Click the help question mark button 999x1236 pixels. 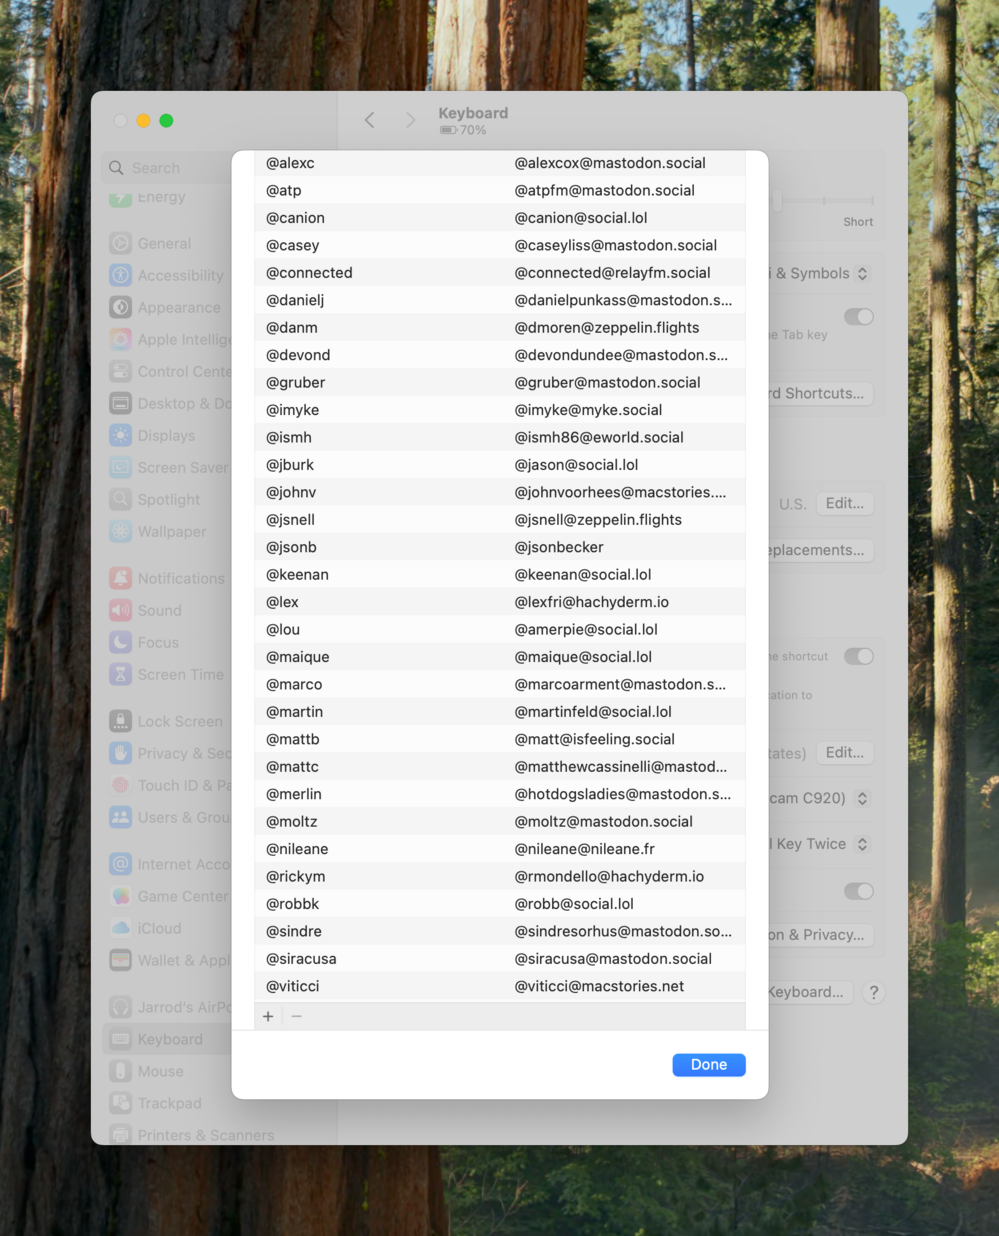[x=874, y=992]
